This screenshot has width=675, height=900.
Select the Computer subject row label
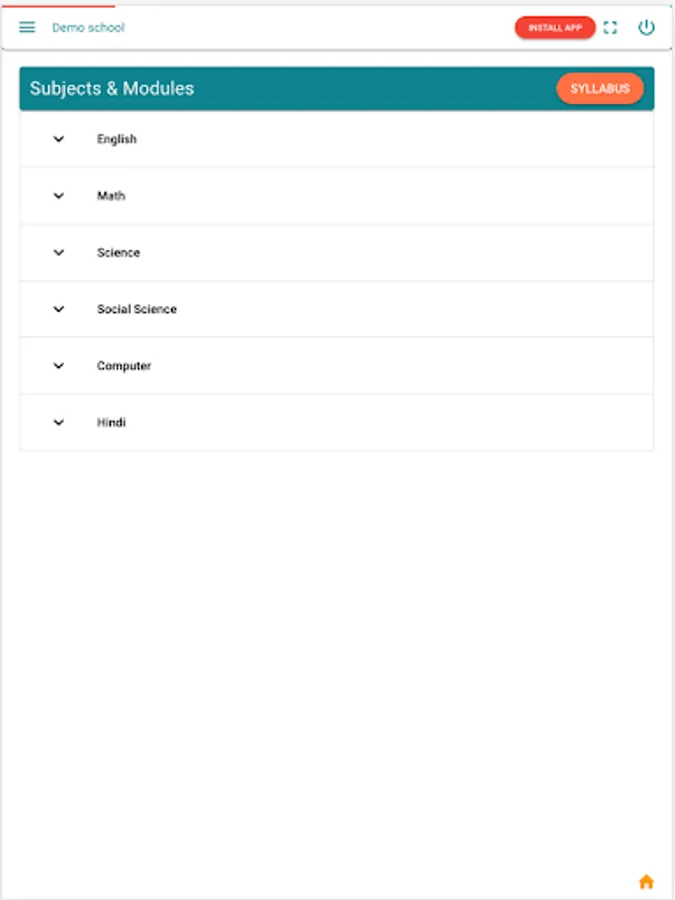pos(124,366)
